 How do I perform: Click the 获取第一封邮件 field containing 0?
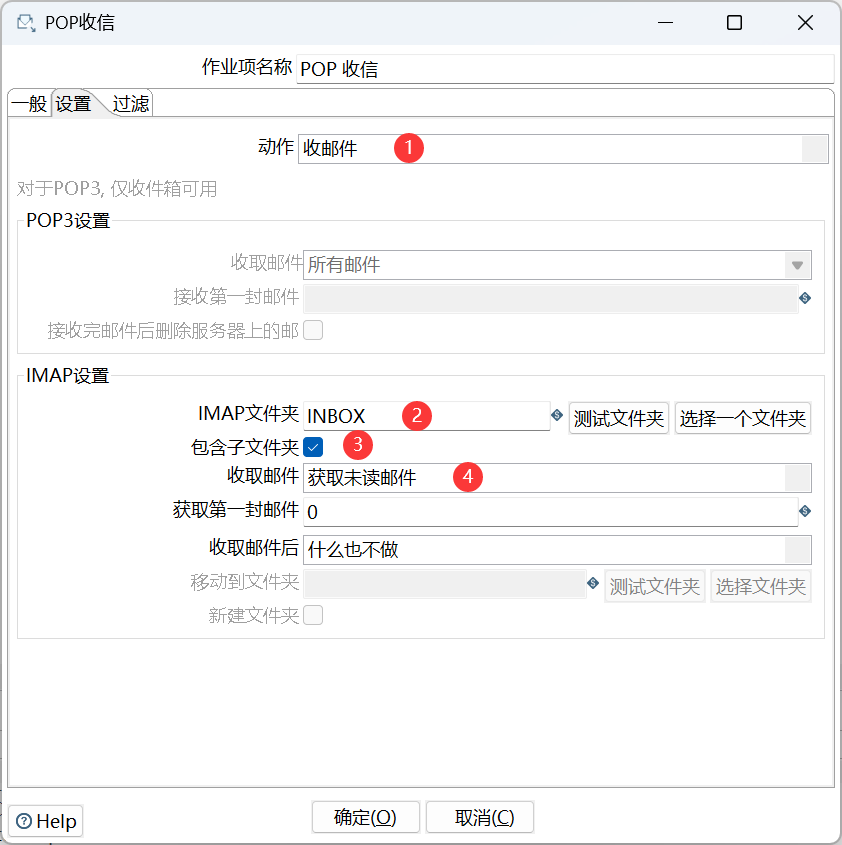coord(550,512)
